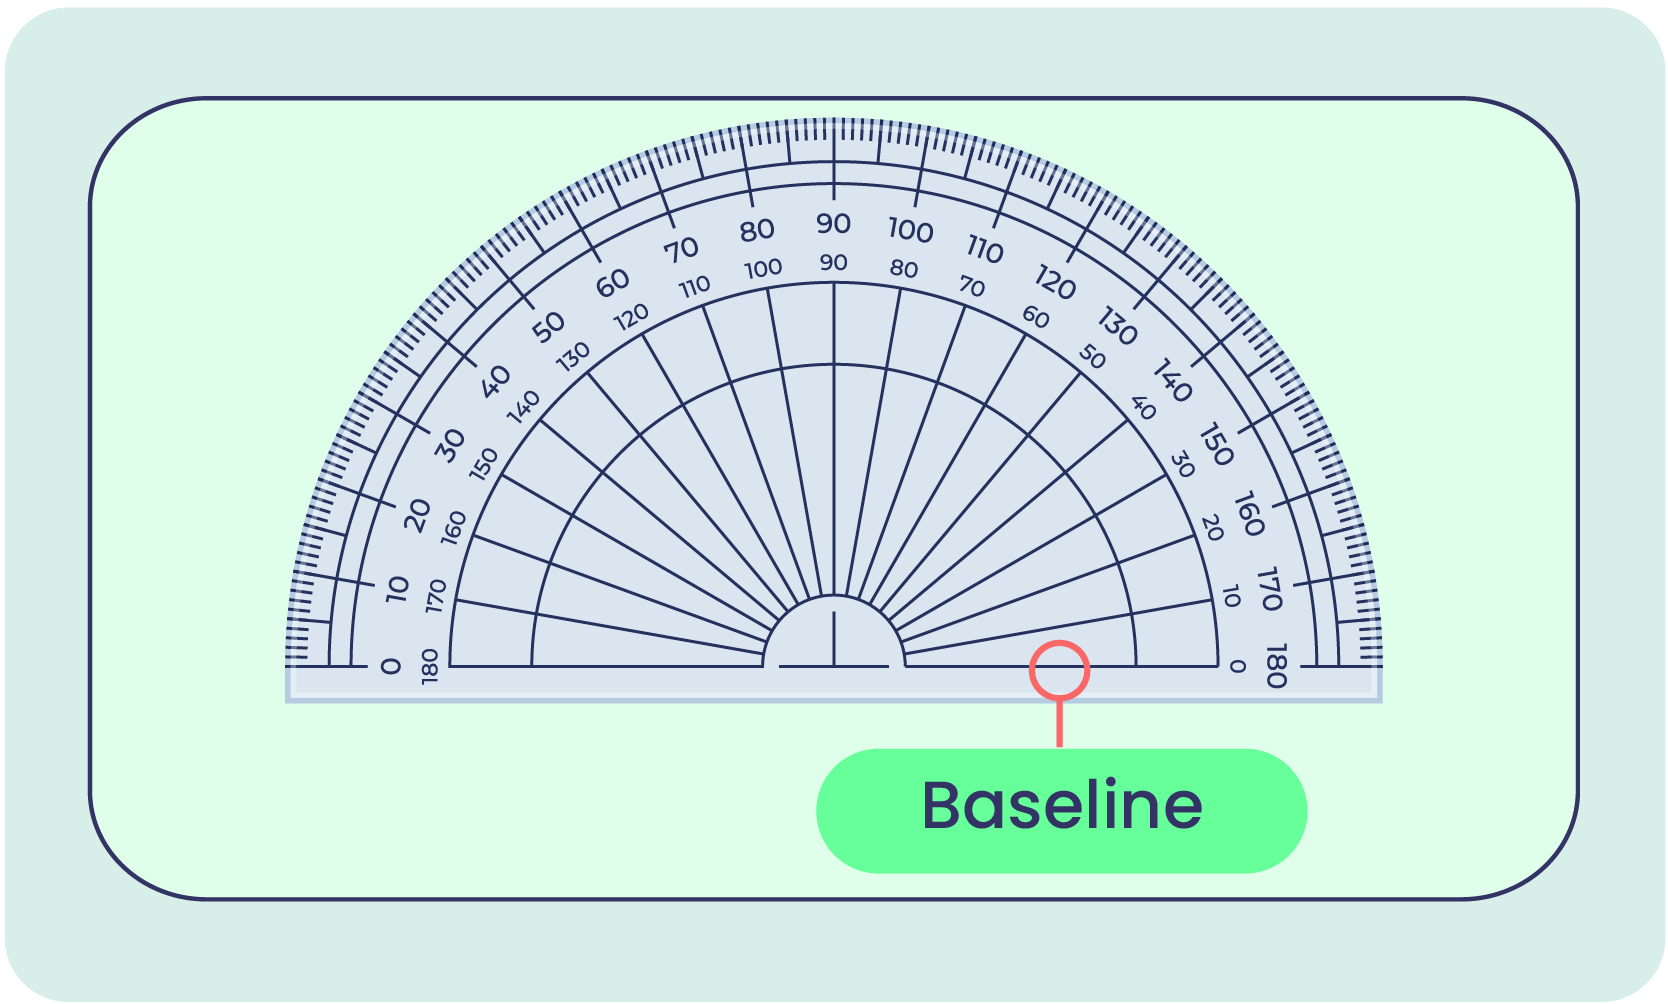Click the inner scale 90 label
Screen dimensions: 1668x1004
(x=833, y=263)
